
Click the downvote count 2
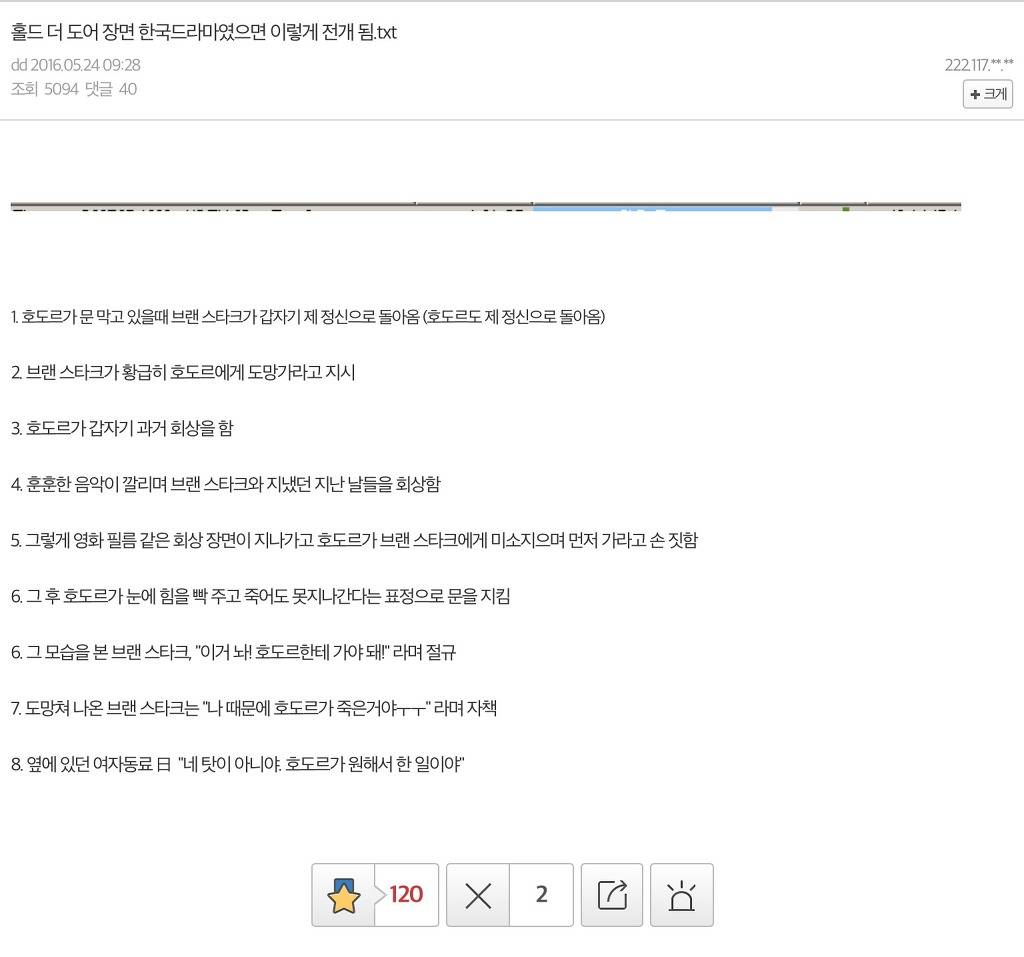tap(541, 895)
